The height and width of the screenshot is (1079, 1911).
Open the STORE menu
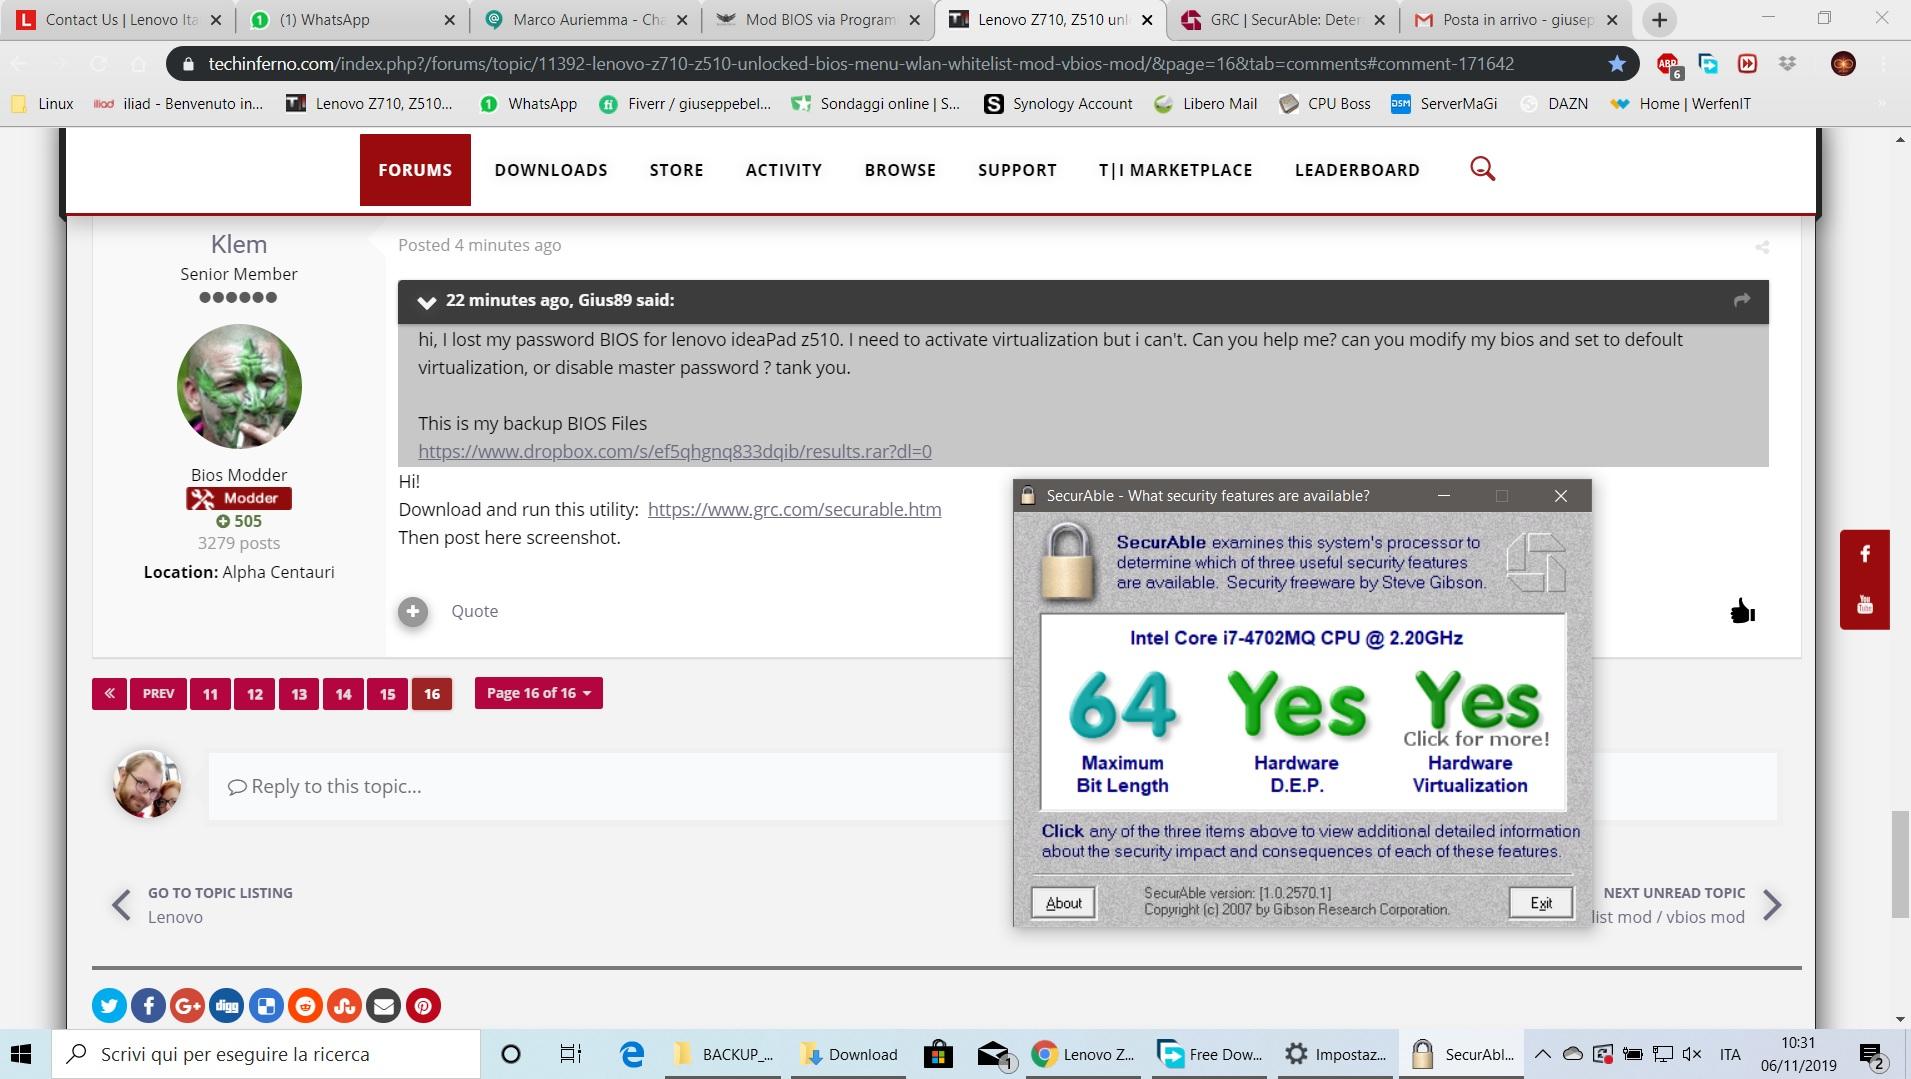[677, 170]
